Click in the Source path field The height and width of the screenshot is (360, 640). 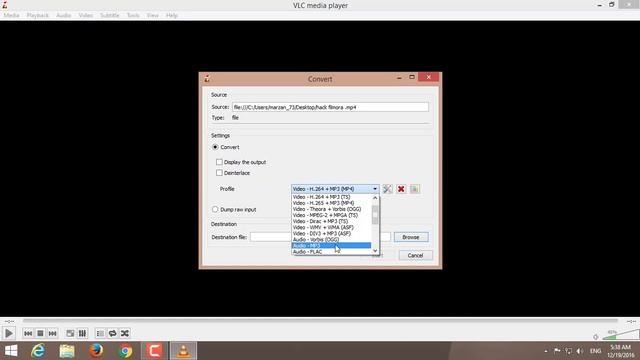330,107
